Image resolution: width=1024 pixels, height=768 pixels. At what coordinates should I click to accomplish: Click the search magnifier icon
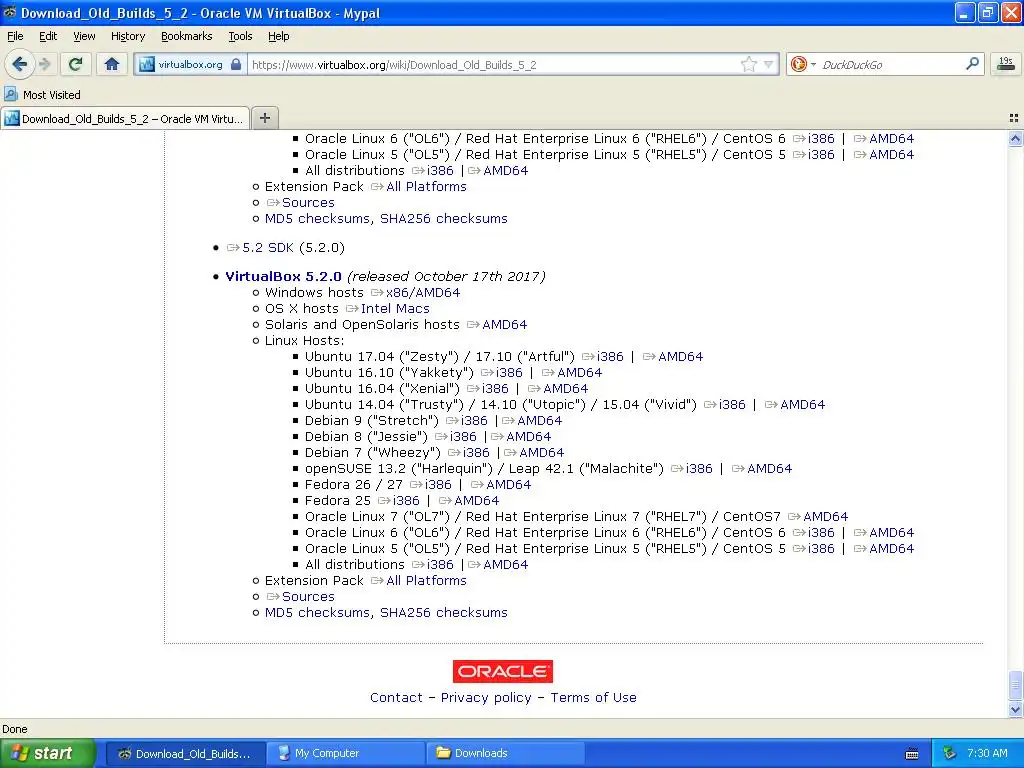click(x=972, y=63)
